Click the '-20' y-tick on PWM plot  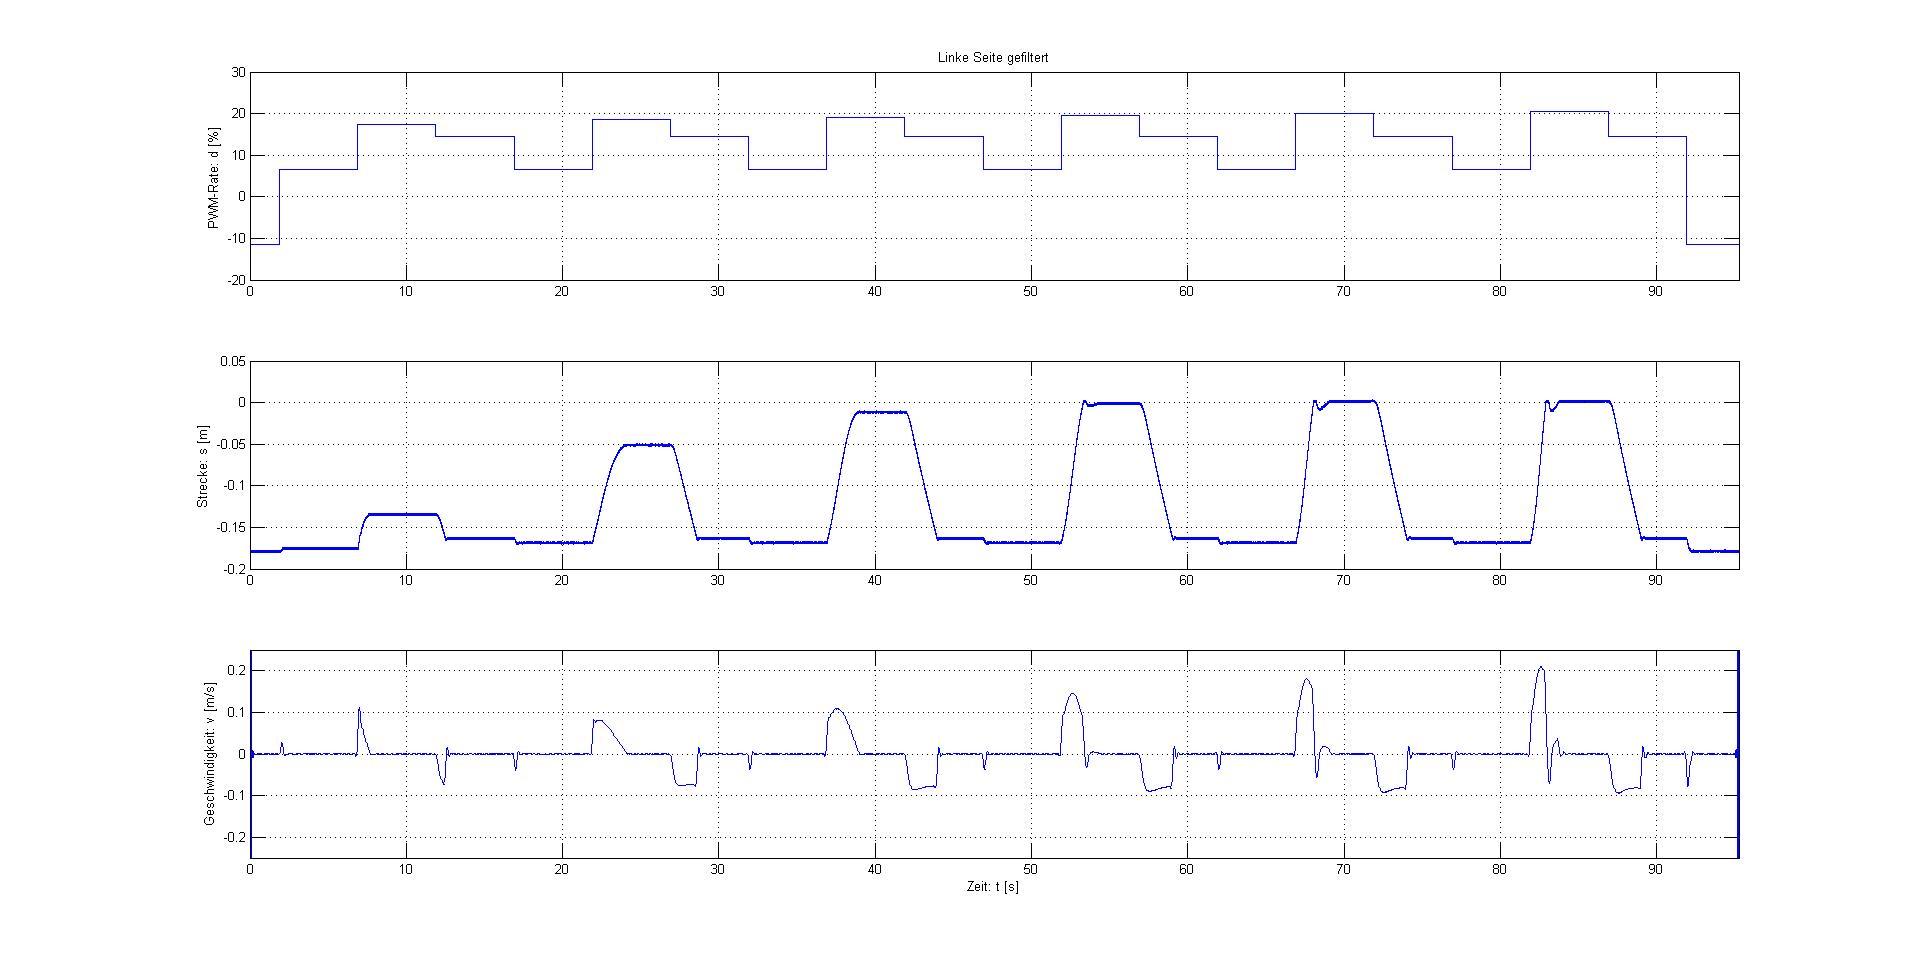click(235, 280)
